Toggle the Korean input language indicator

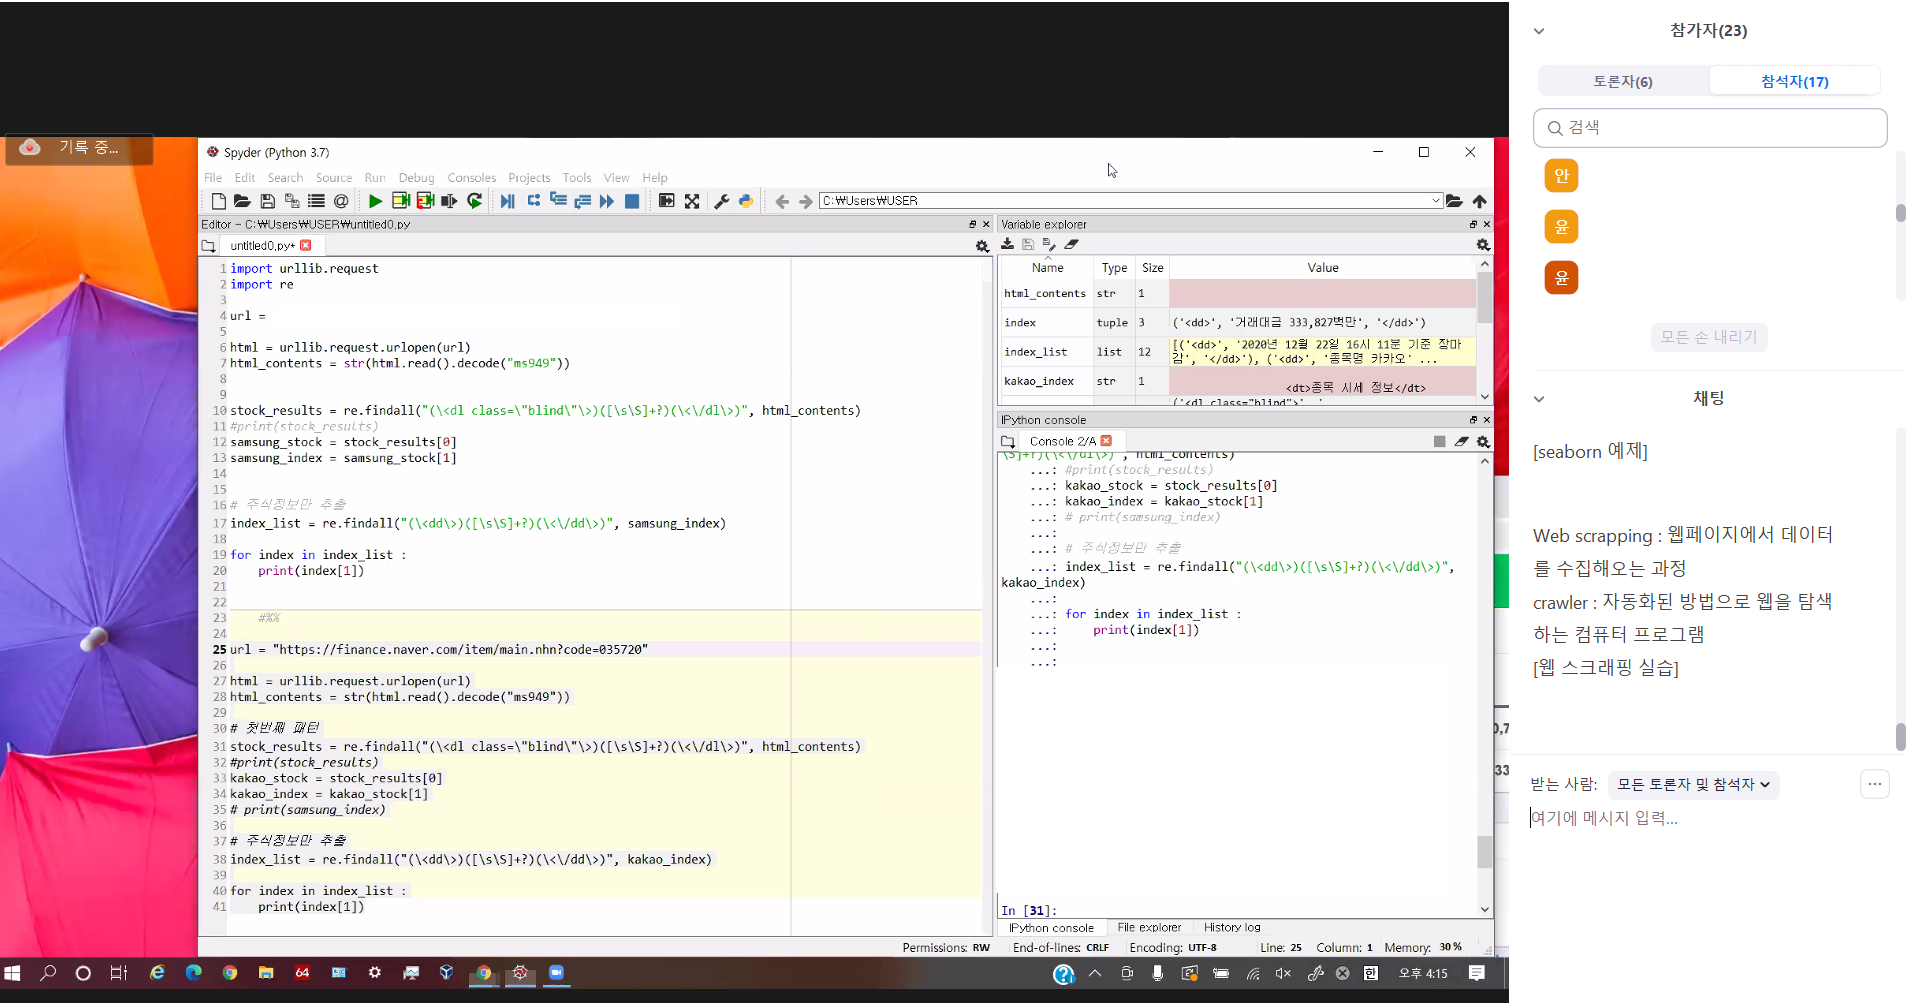[1371, 973]
